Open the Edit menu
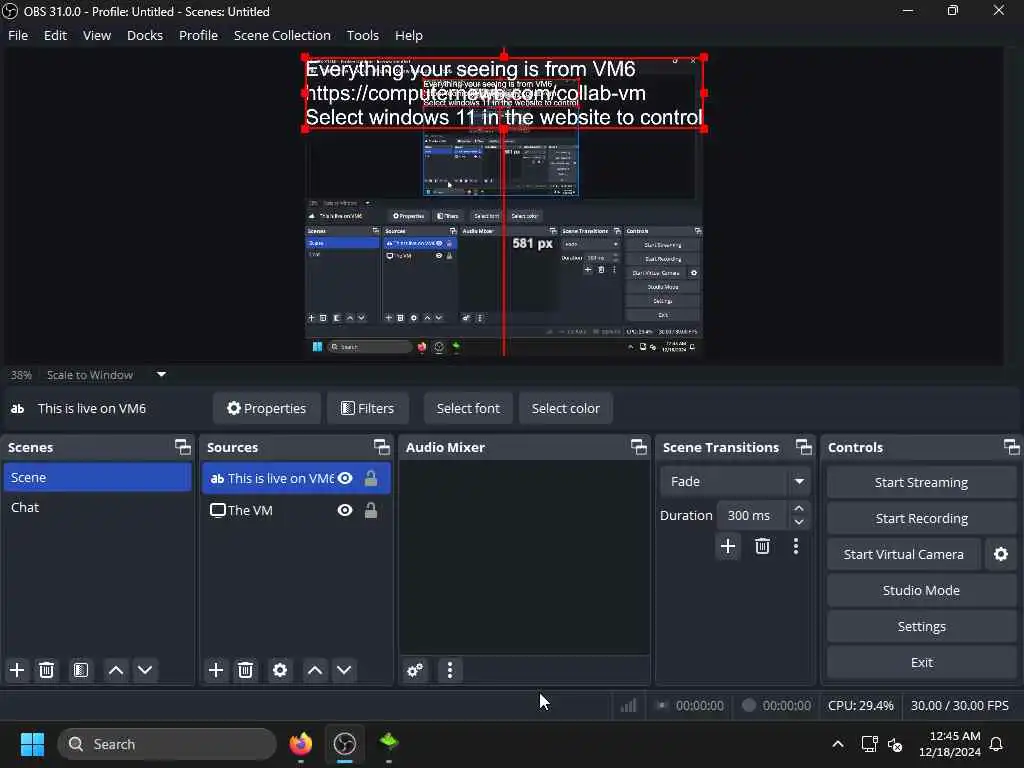The height and width of the screenshot is (768, 1024). point(56,35)
